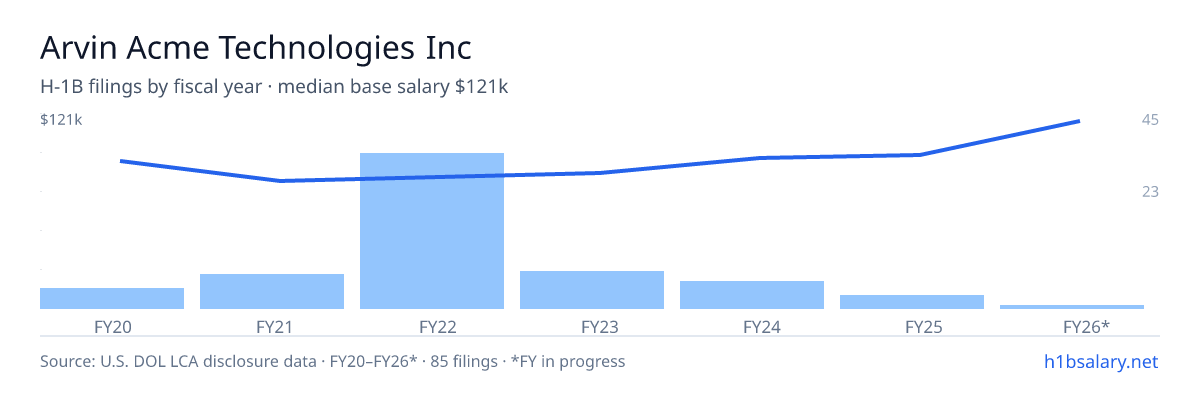
Task: Select the FY24 axis label
Action: tap(752, 326)
